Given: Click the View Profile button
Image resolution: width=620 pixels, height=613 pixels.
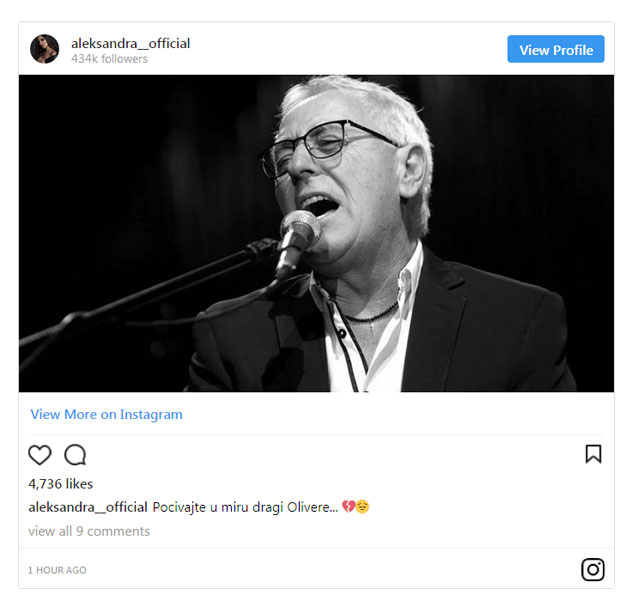Looking at the screenshot, I should tap(556, 49).
